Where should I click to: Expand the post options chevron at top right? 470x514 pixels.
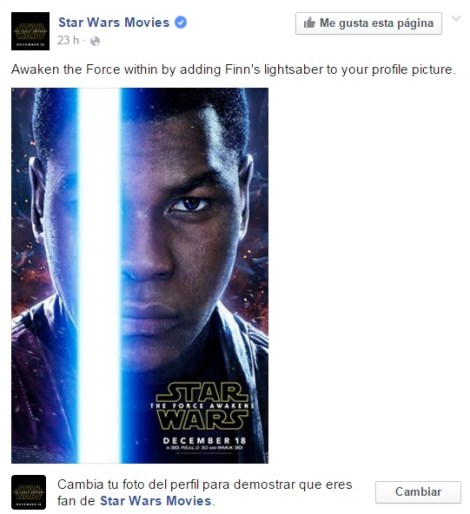tap(456, 18)
